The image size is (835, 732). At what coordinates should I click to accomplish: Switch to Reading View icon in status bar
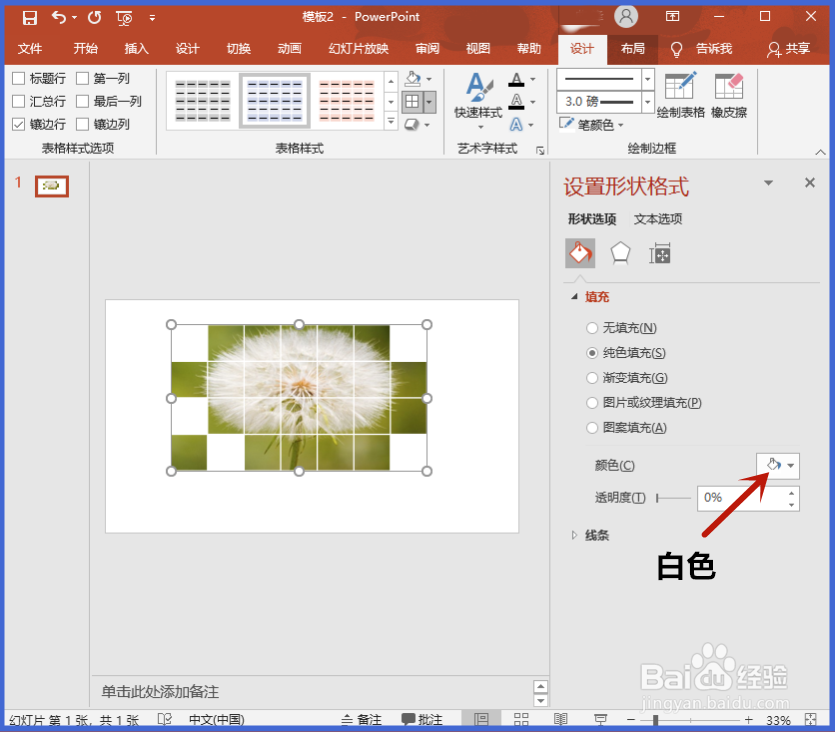point(560,718)
